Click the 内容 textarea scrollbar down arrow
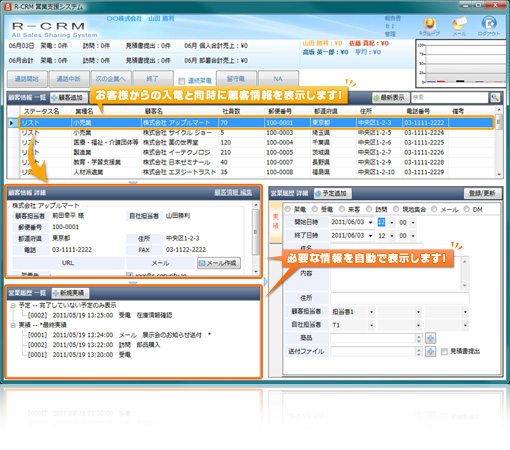 coord(464,286)
